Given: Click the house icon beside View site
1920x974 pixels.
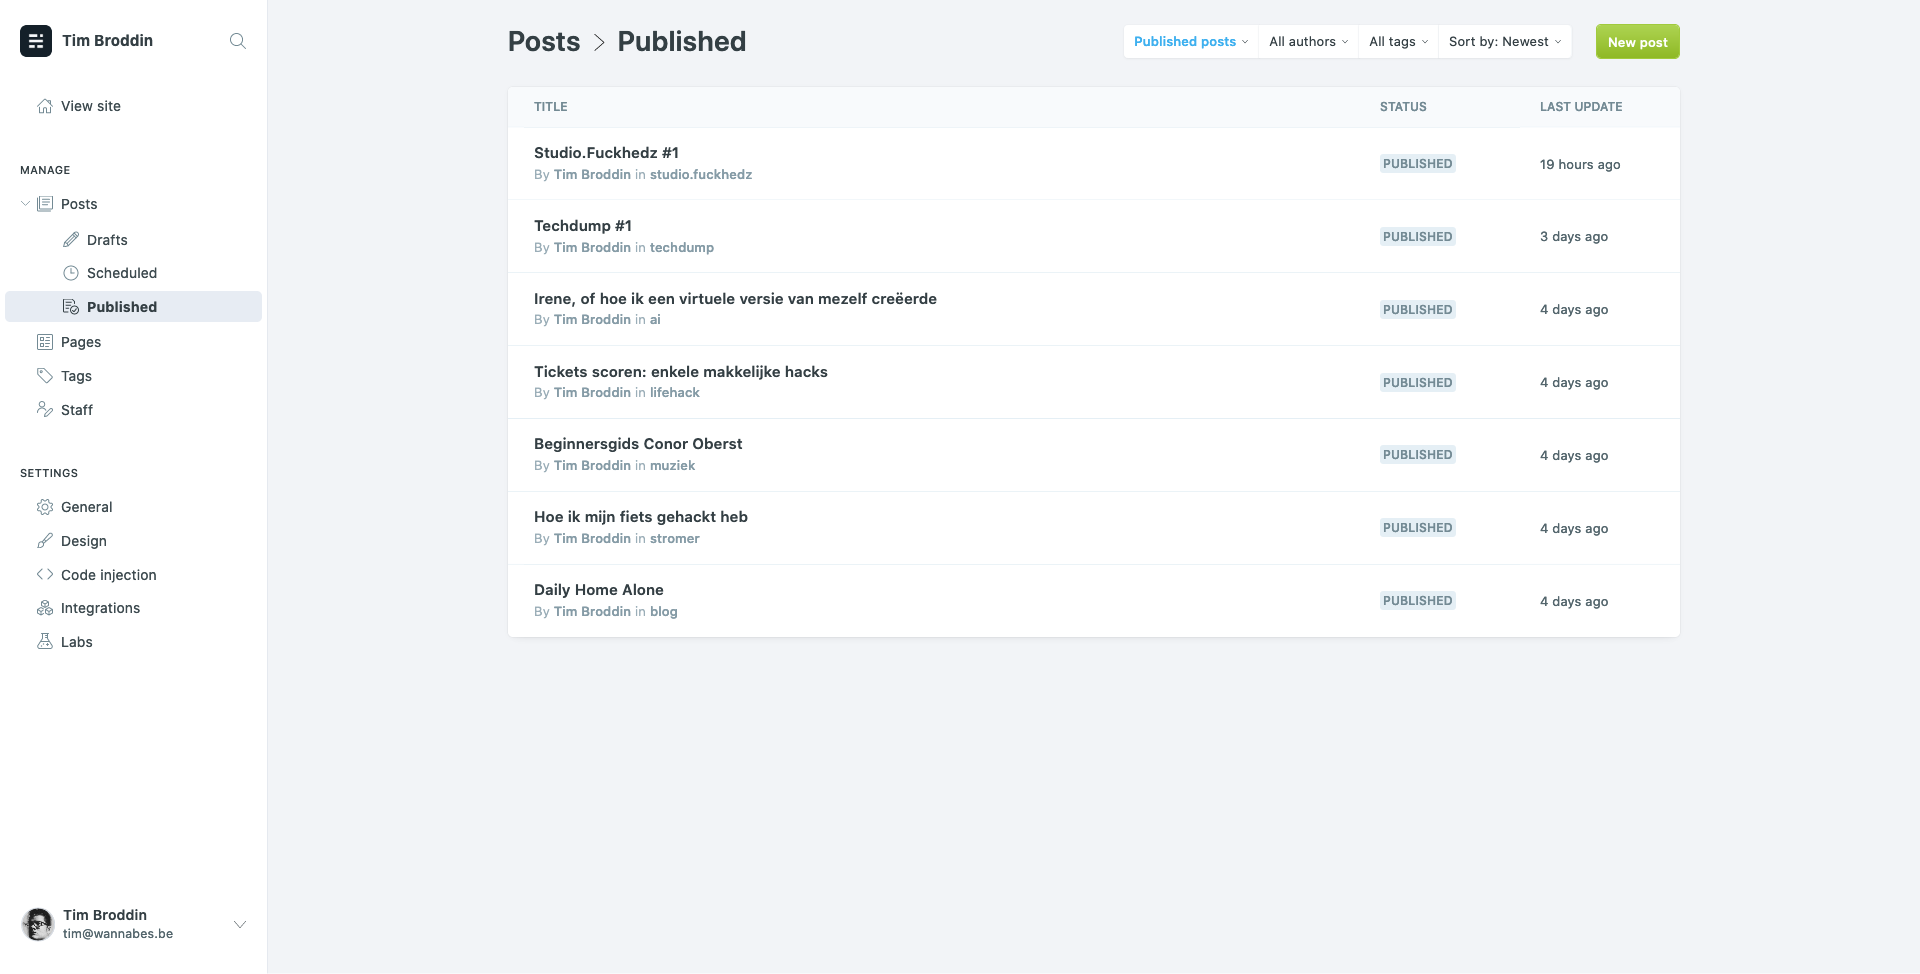Looking at the screenshot, I should (x=45, y=106).
